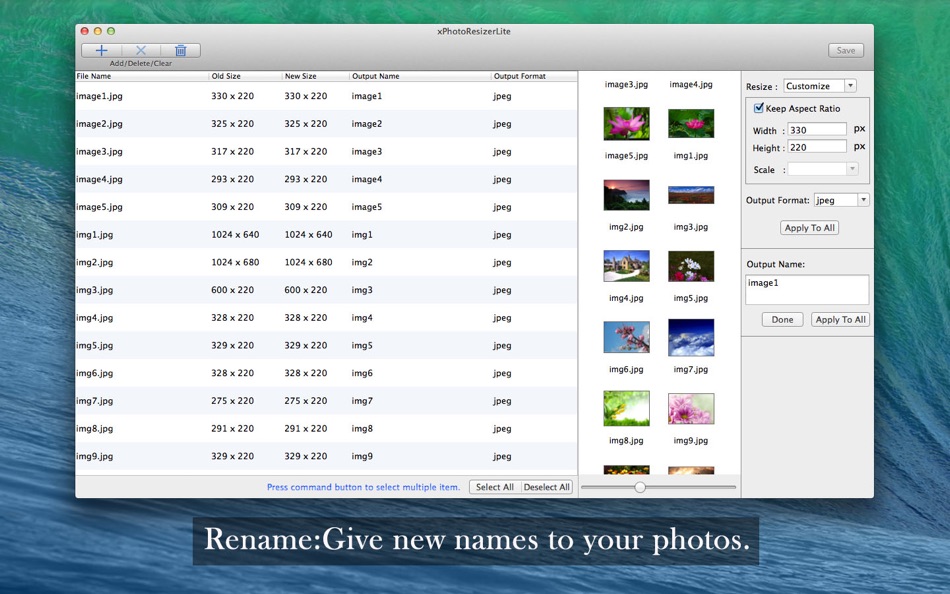Click the Width input field
The image size is (950, 594).
[817, 130]
